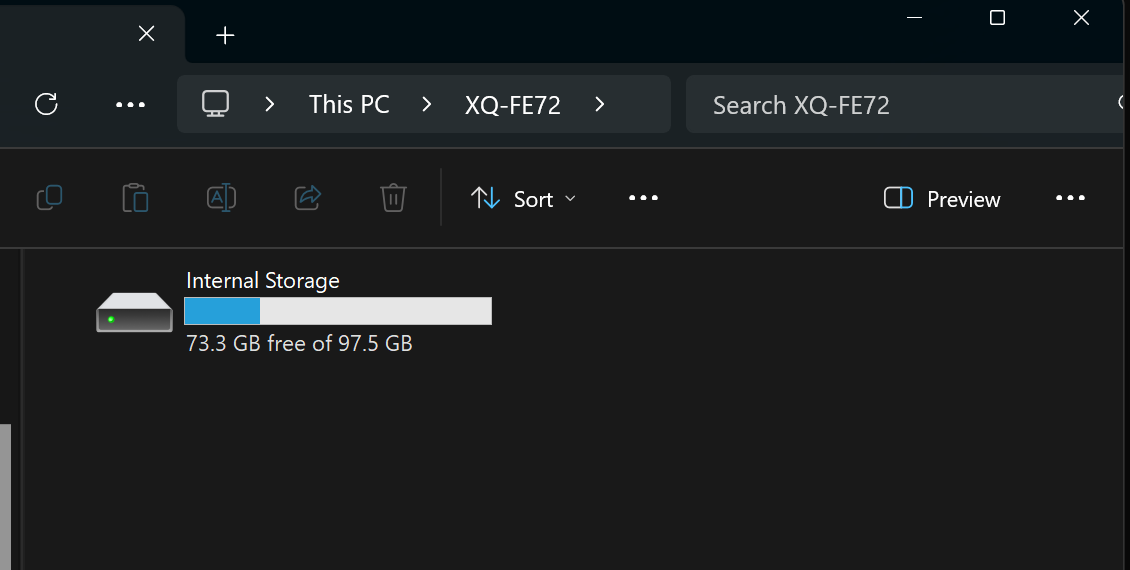Image resolution: width=1130 pixels, height=570 pixels.
Task: Click the Internal Storage usage bar
Action: pos(338,311)
